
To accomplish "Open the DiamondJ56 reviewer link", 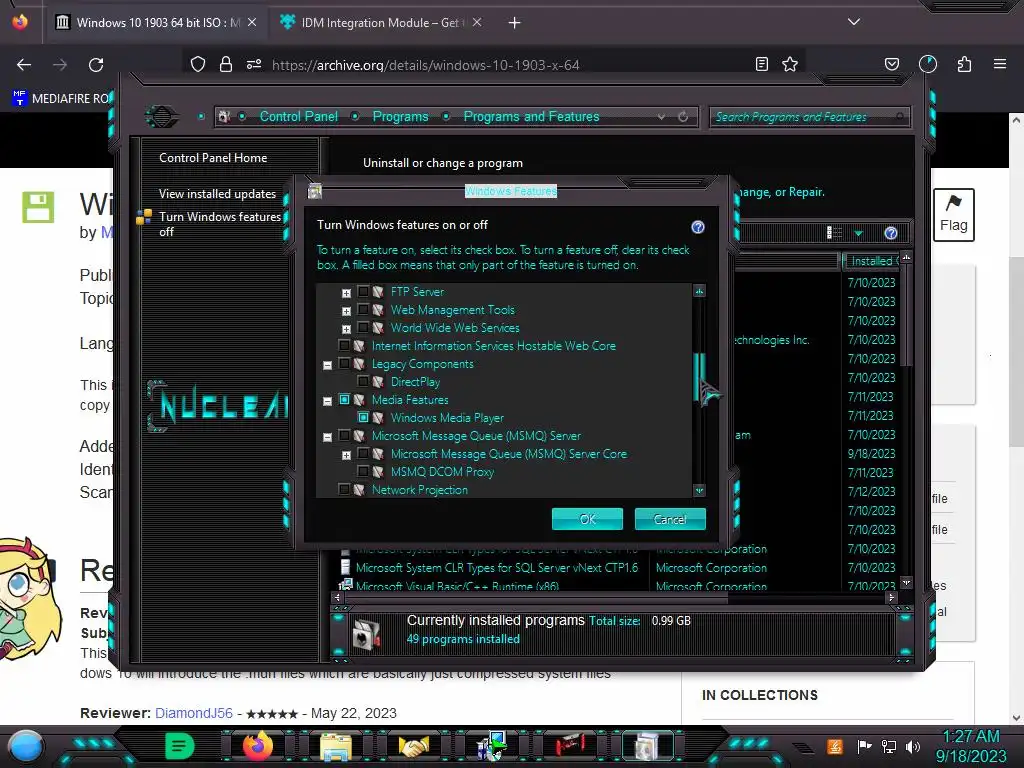I will pos(193,713).
